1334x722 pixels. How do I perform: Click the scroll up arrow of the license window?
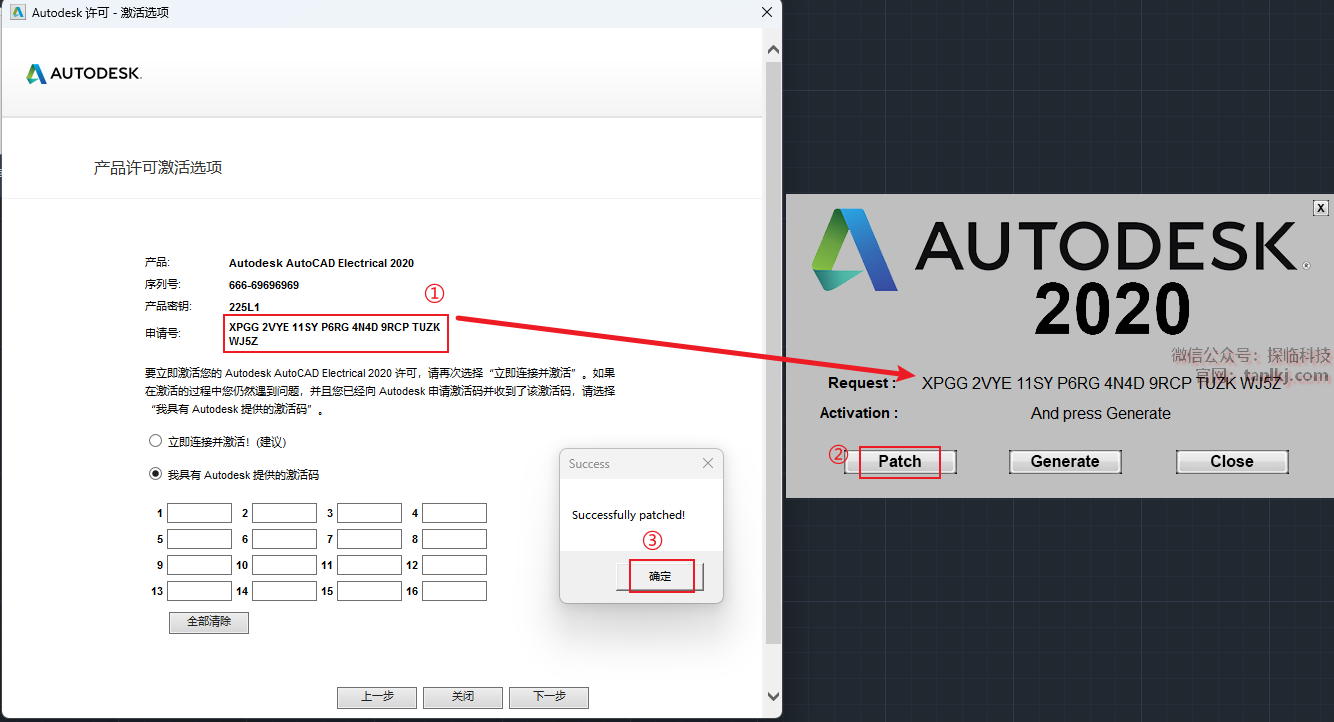tap(772, 49)
